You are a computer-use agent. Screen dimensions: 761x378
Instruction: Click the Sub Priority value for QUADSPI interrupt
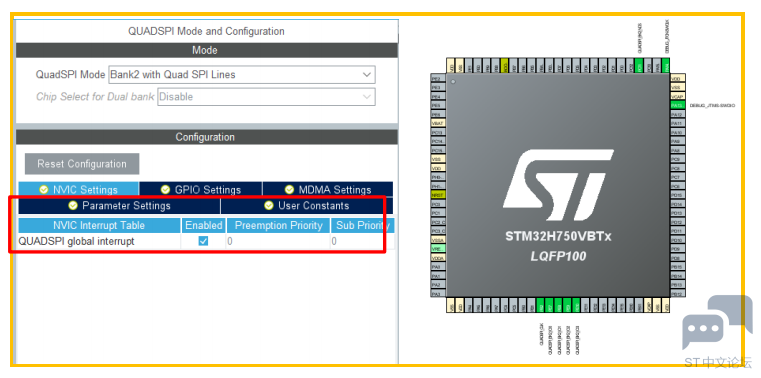(362, 241)
